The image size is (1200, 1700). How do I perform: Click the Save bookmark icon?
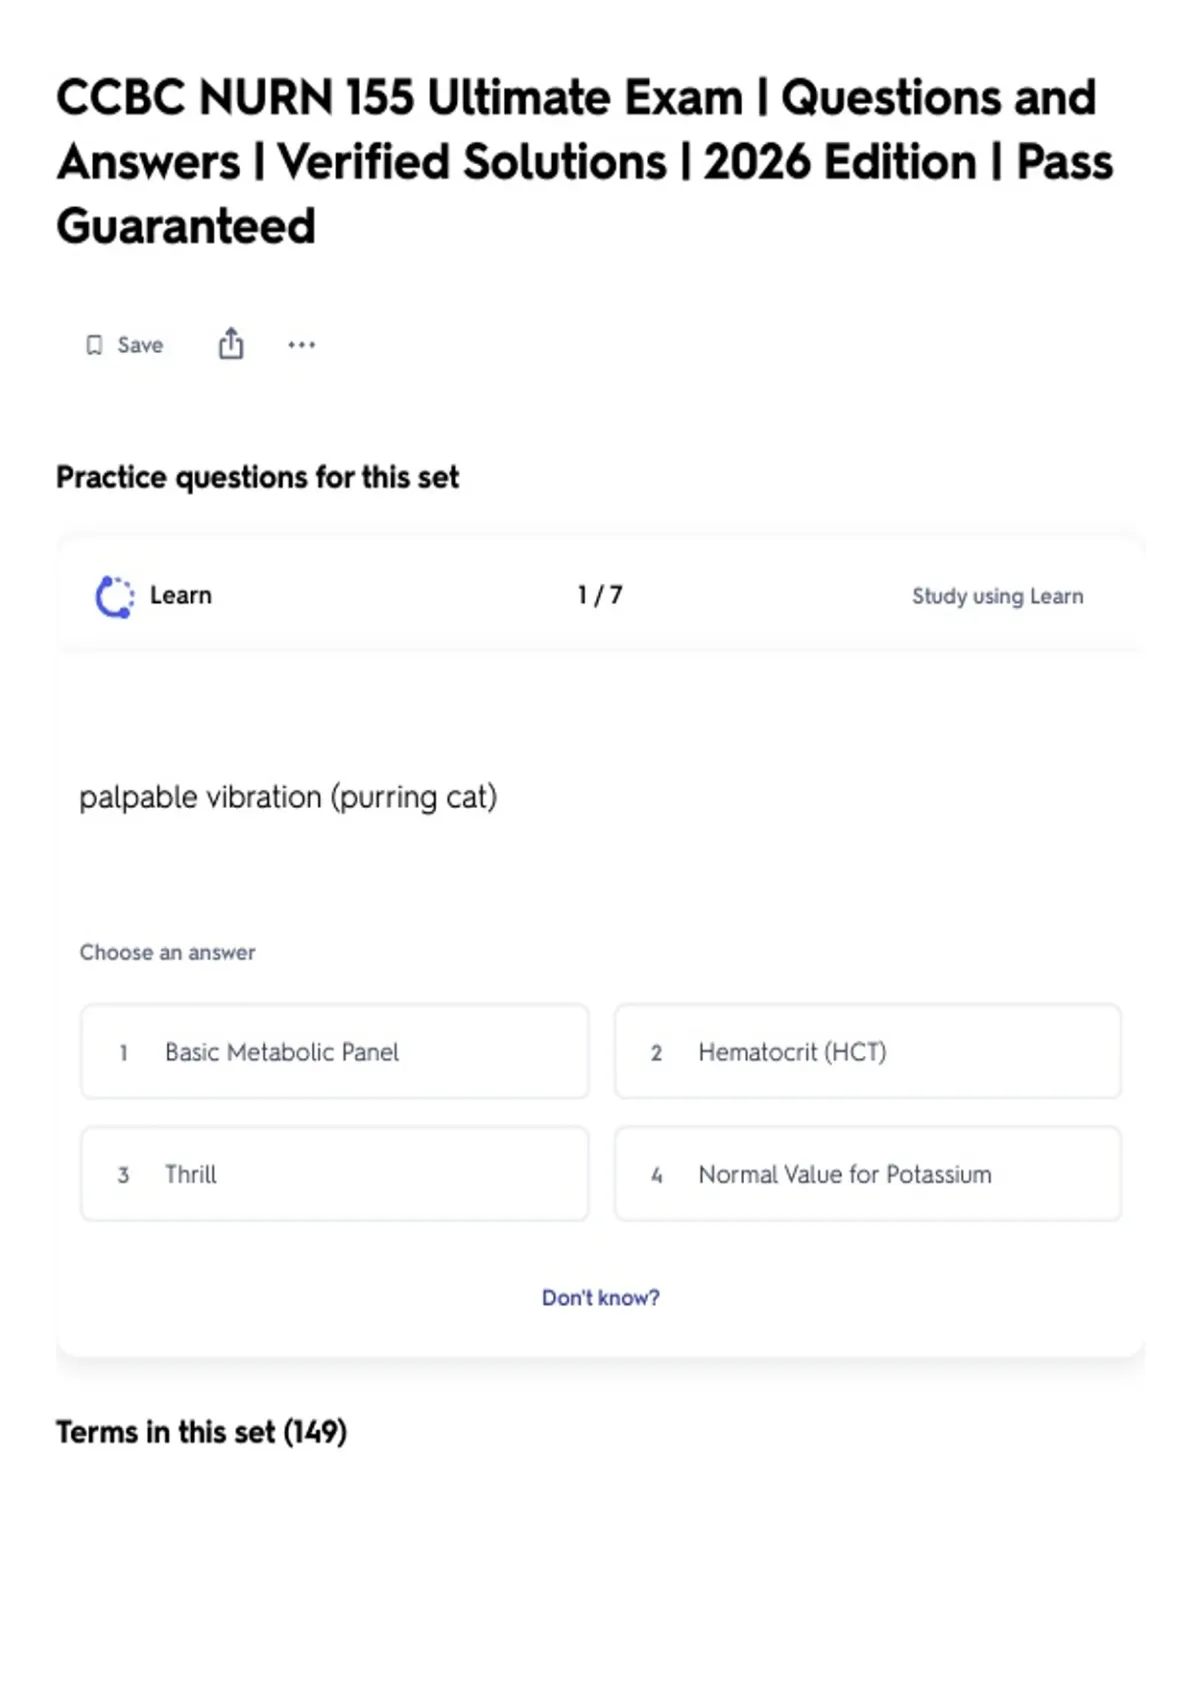click(94, 345)
